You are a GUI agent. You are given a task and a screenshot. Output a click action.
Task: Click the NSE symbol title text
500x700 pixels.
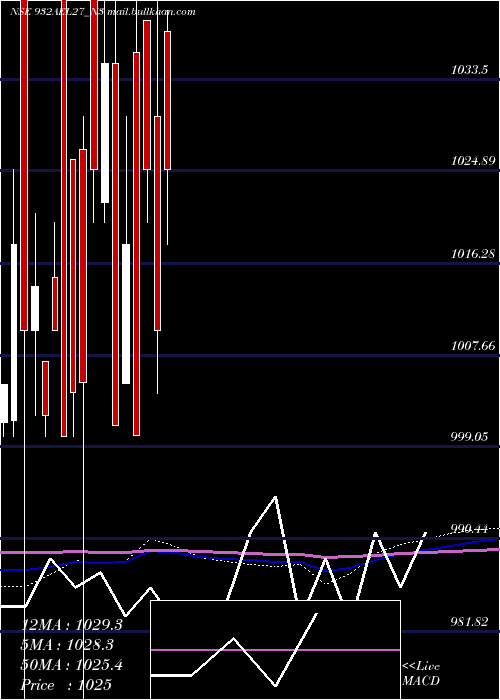103,12
